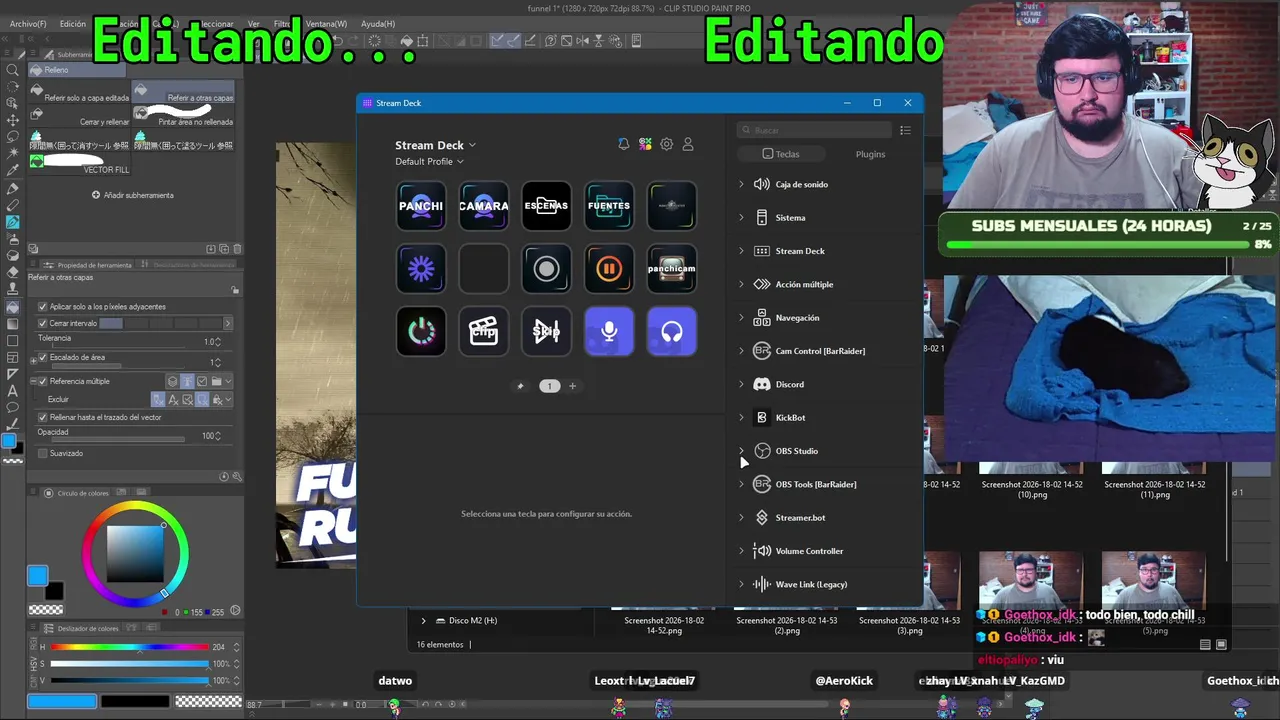Image resolution: width=1280 pixels, height=720 pixels.
Task: Click the CAMARA key in Stream Deck
Action: coord(484,206)
